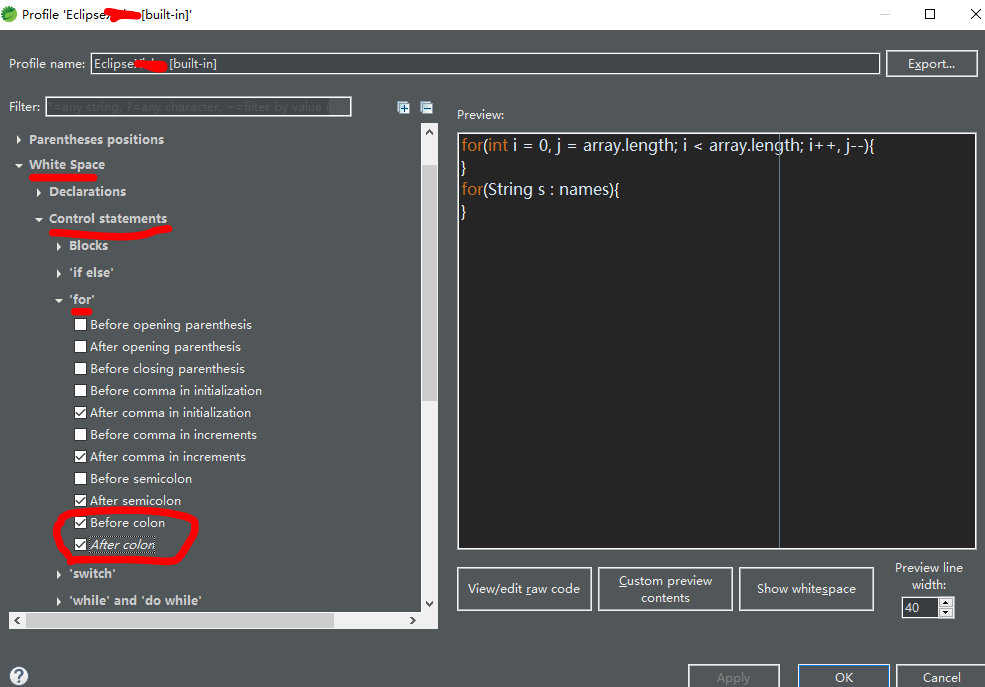Viewport: 985px width, 687px height.
Task: Collapse the 'for' node
Action: 58,300
